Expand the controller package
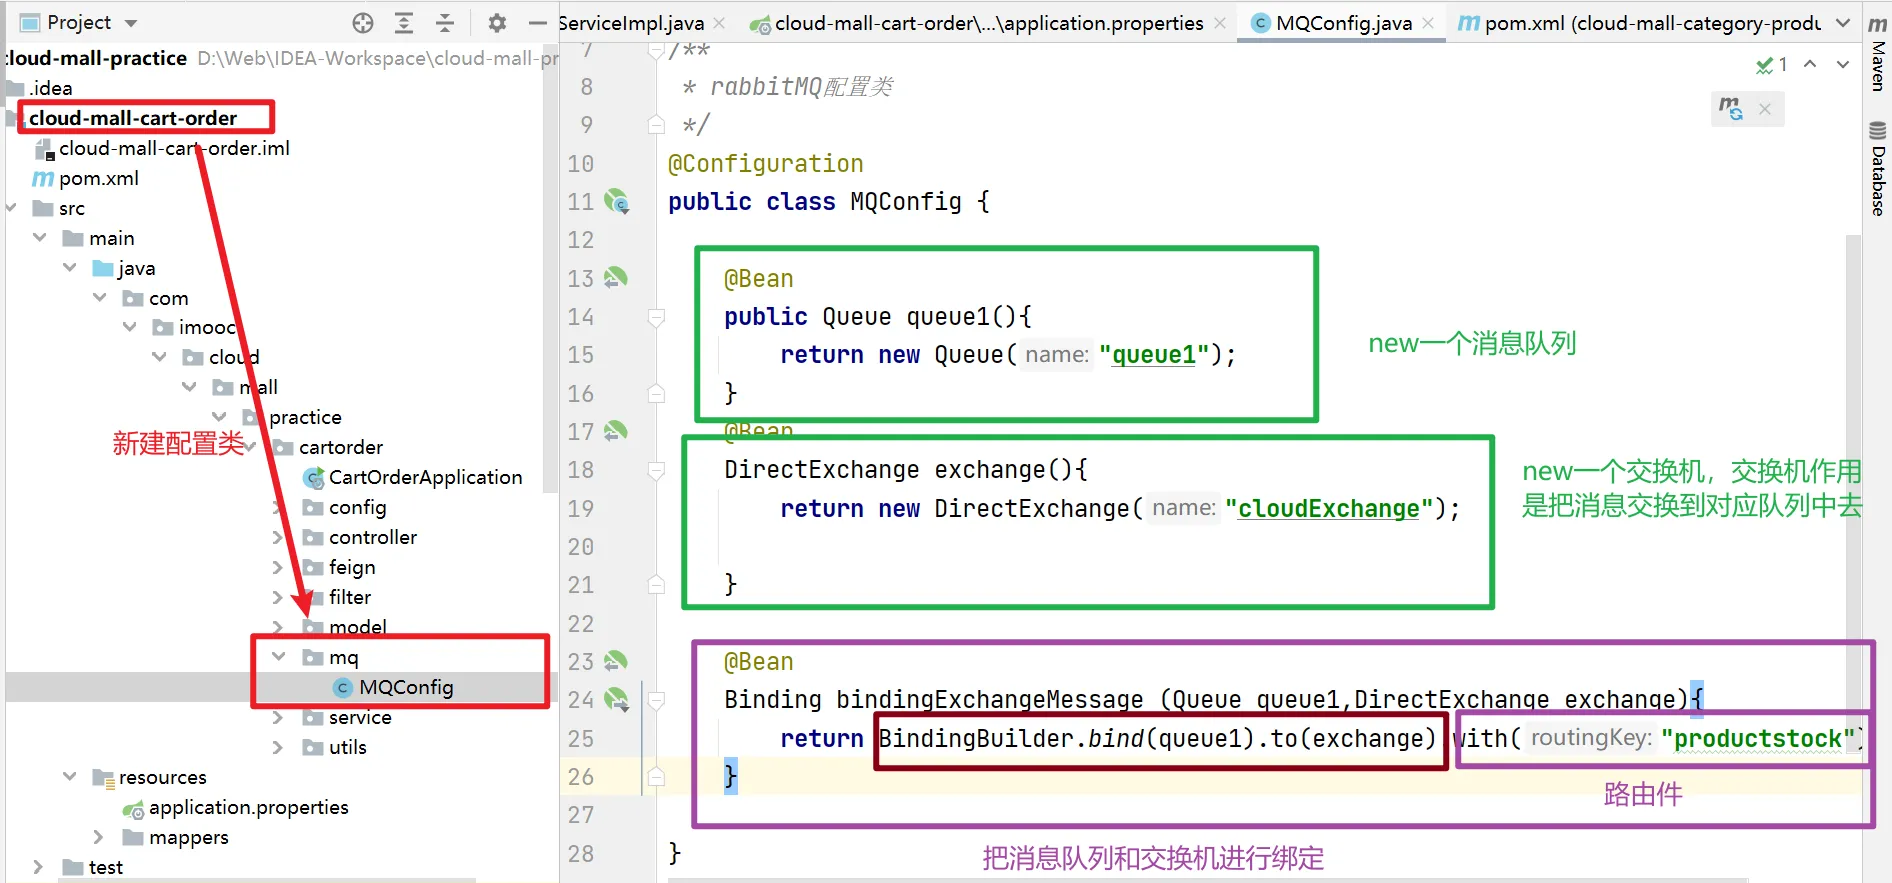This screenshot has width=1892, height=883. point(279,537)
